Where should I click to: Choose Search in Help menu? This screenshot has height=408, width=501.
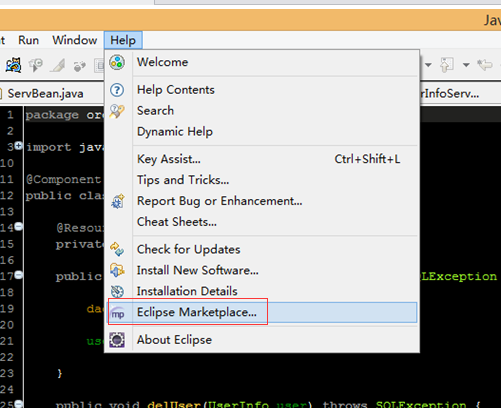click(262, 111)
